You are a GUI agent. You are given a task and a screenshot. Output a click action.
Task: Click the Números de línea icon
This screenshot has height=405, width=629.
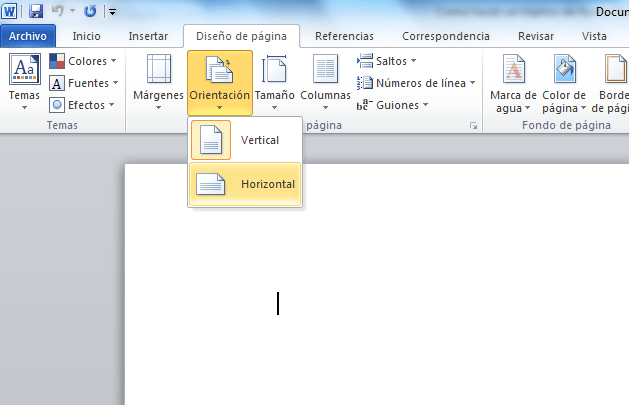pos(365,83)
